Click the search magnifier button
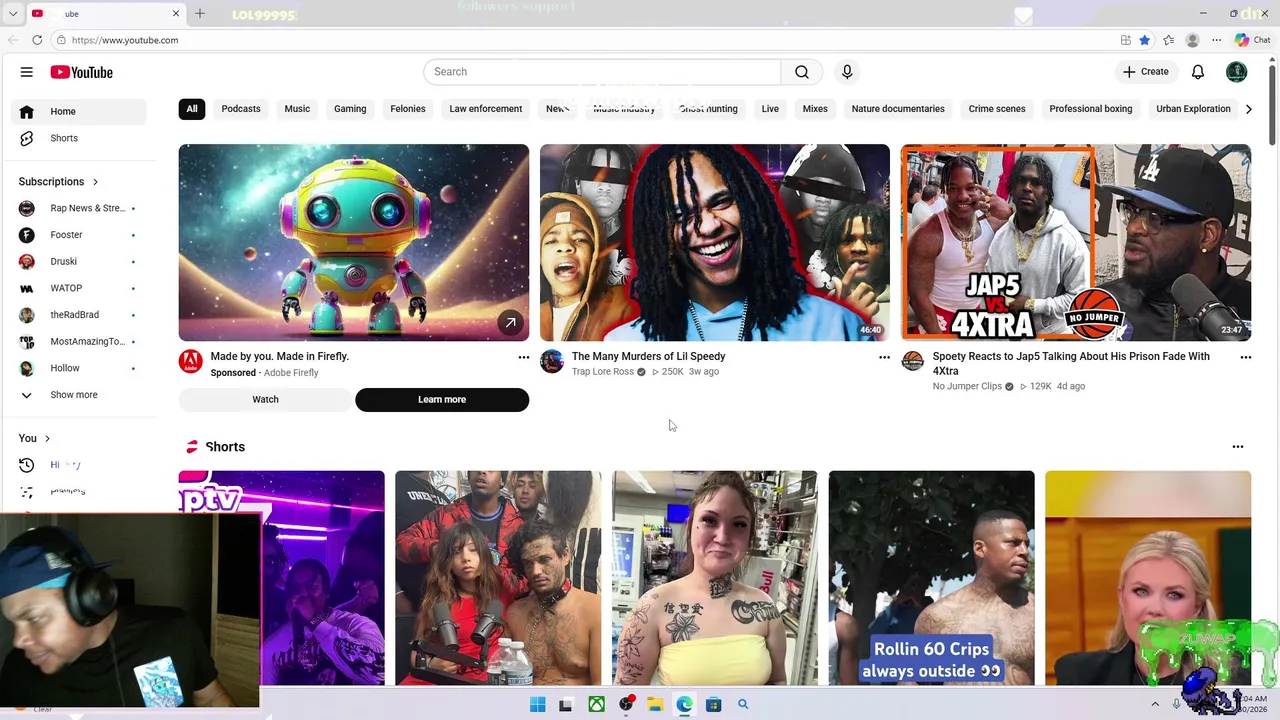The image size is (1280, 720). [802, 72]
